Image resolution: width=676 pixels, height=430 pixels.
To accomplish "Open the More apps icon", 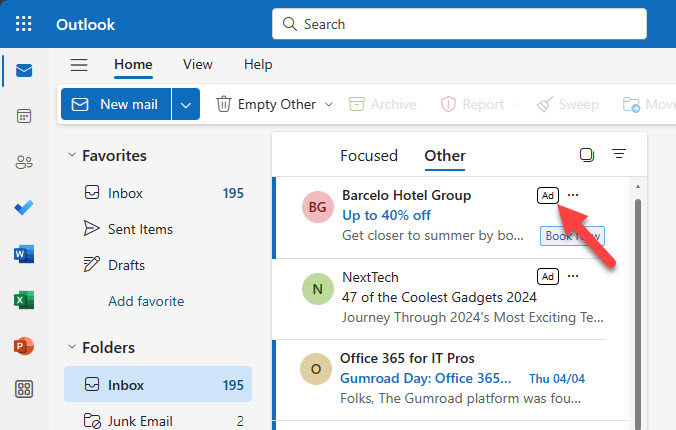I will pyautogui.click(x=24, y=389).
